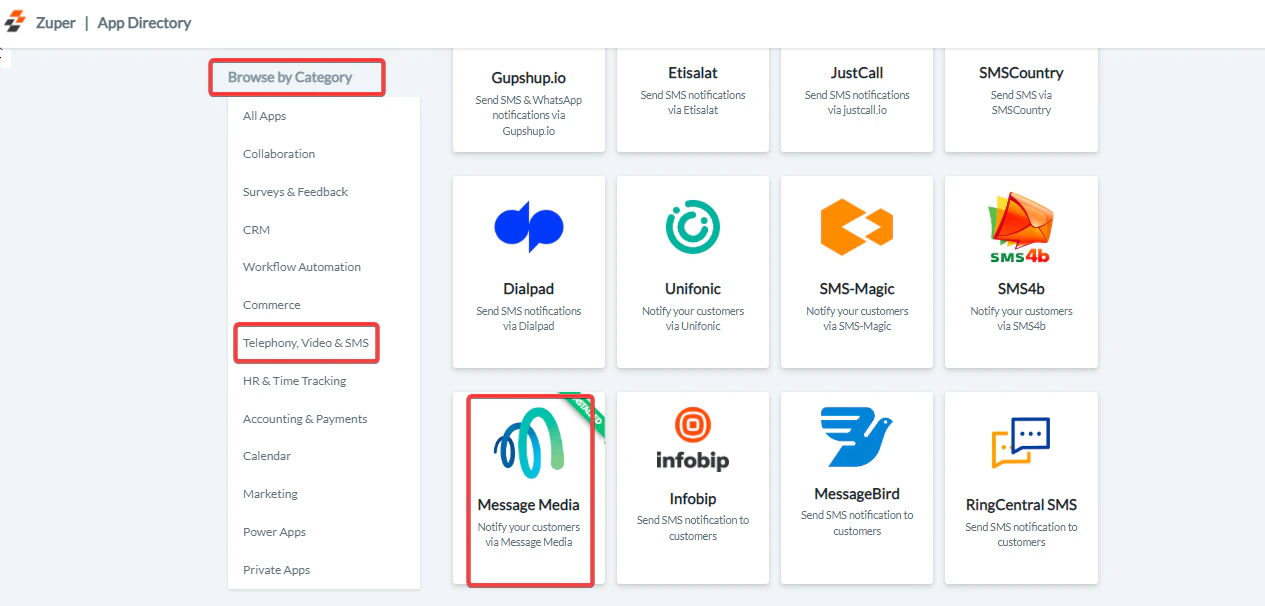Image resolution: width=1265 pixels, height=606 pixels.
Task: Click "Notify your customers via SMS4b" description
Action: coord(1021,318)
